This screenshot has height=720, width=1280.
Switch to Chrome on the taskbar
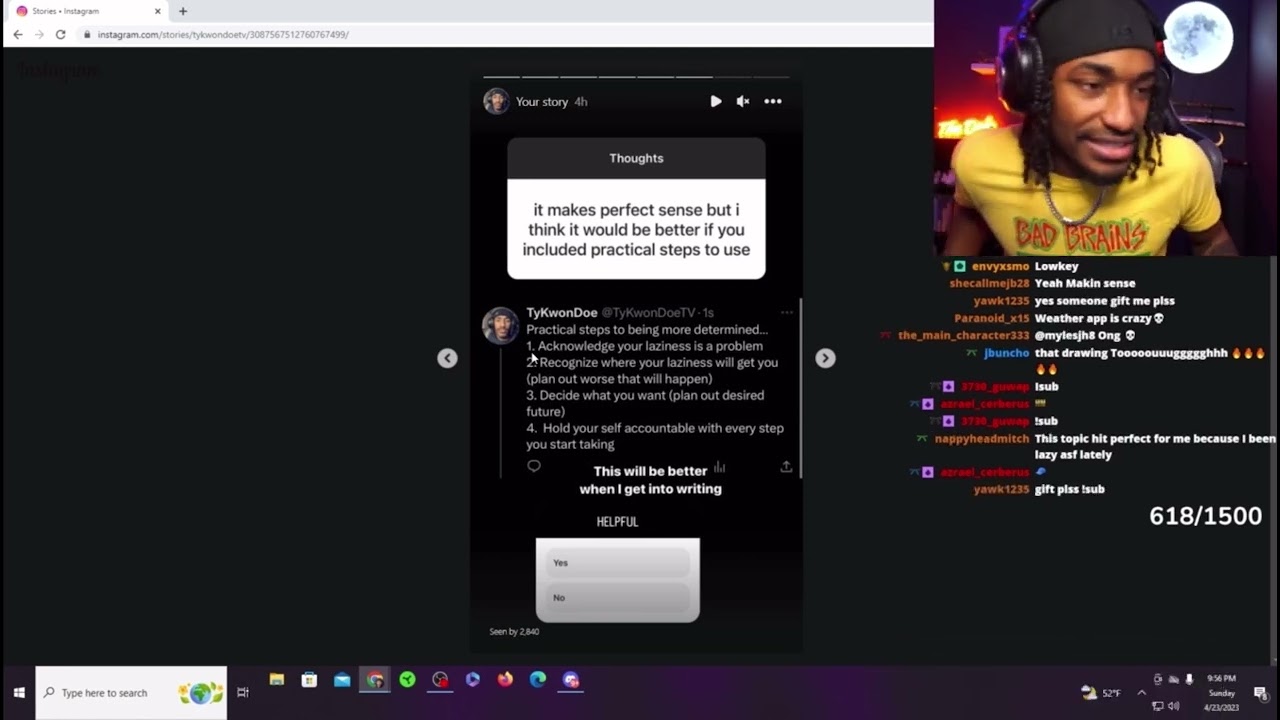[375, 680]
